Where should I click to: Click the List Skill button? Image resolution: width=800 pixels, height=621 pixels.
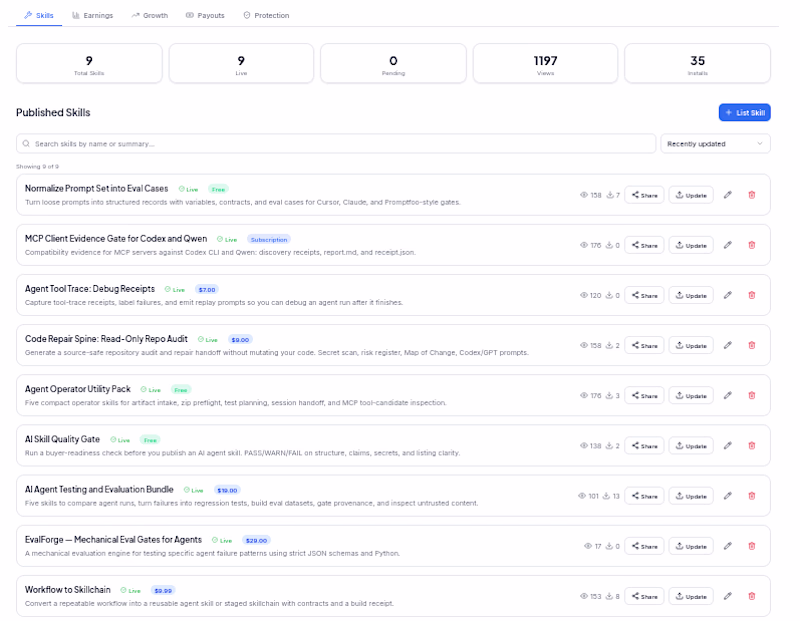(x=744, y=113)
